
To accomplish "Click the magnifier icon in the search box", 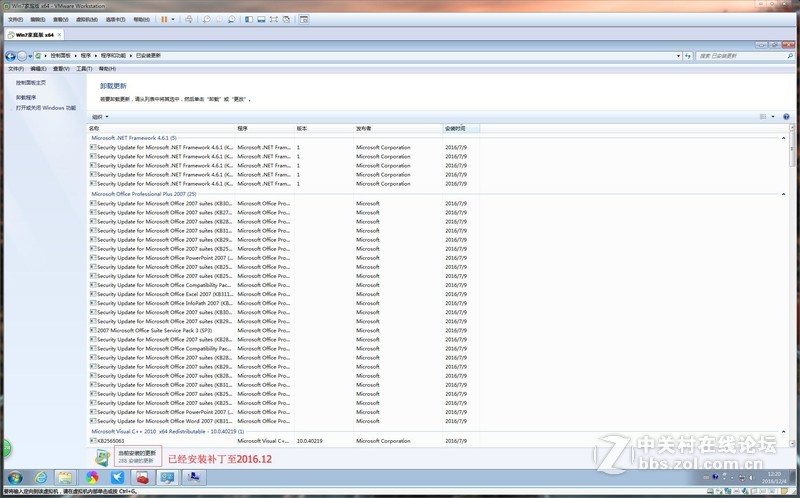I will point(790,56).
